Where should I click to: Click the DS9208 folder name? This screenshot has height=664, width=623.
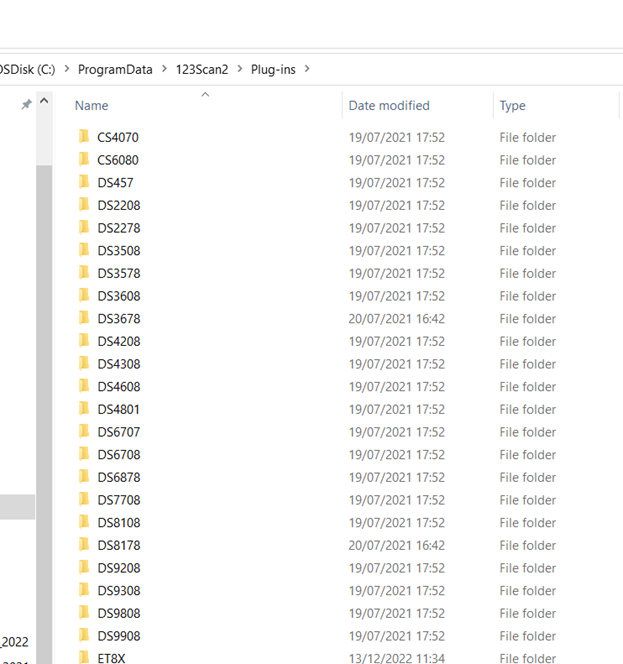119,568
